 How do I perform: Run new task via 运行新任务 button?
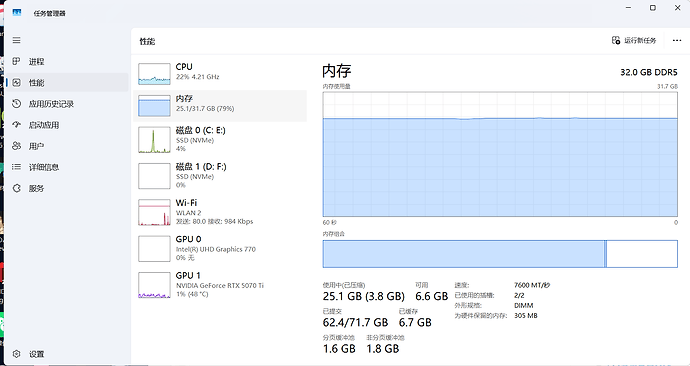[634, 40]
